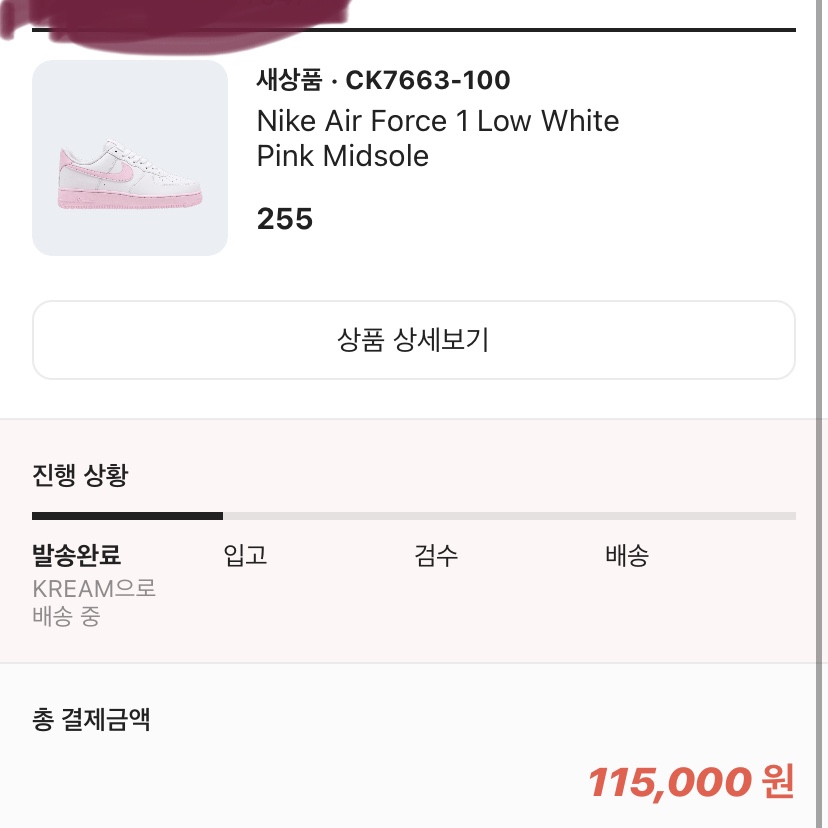828x828 pixels.
Task: Click the filled black portion of the progress bar
Action: click(x=127, y=516)
